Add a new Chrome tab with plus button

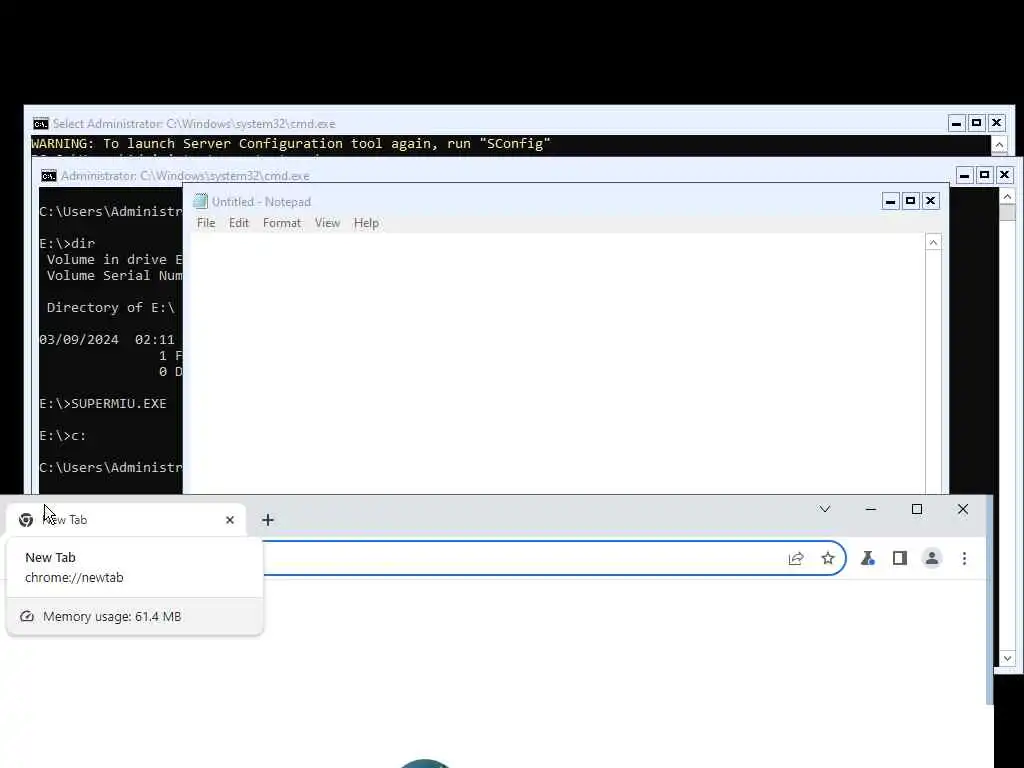[x=268, y=520]
